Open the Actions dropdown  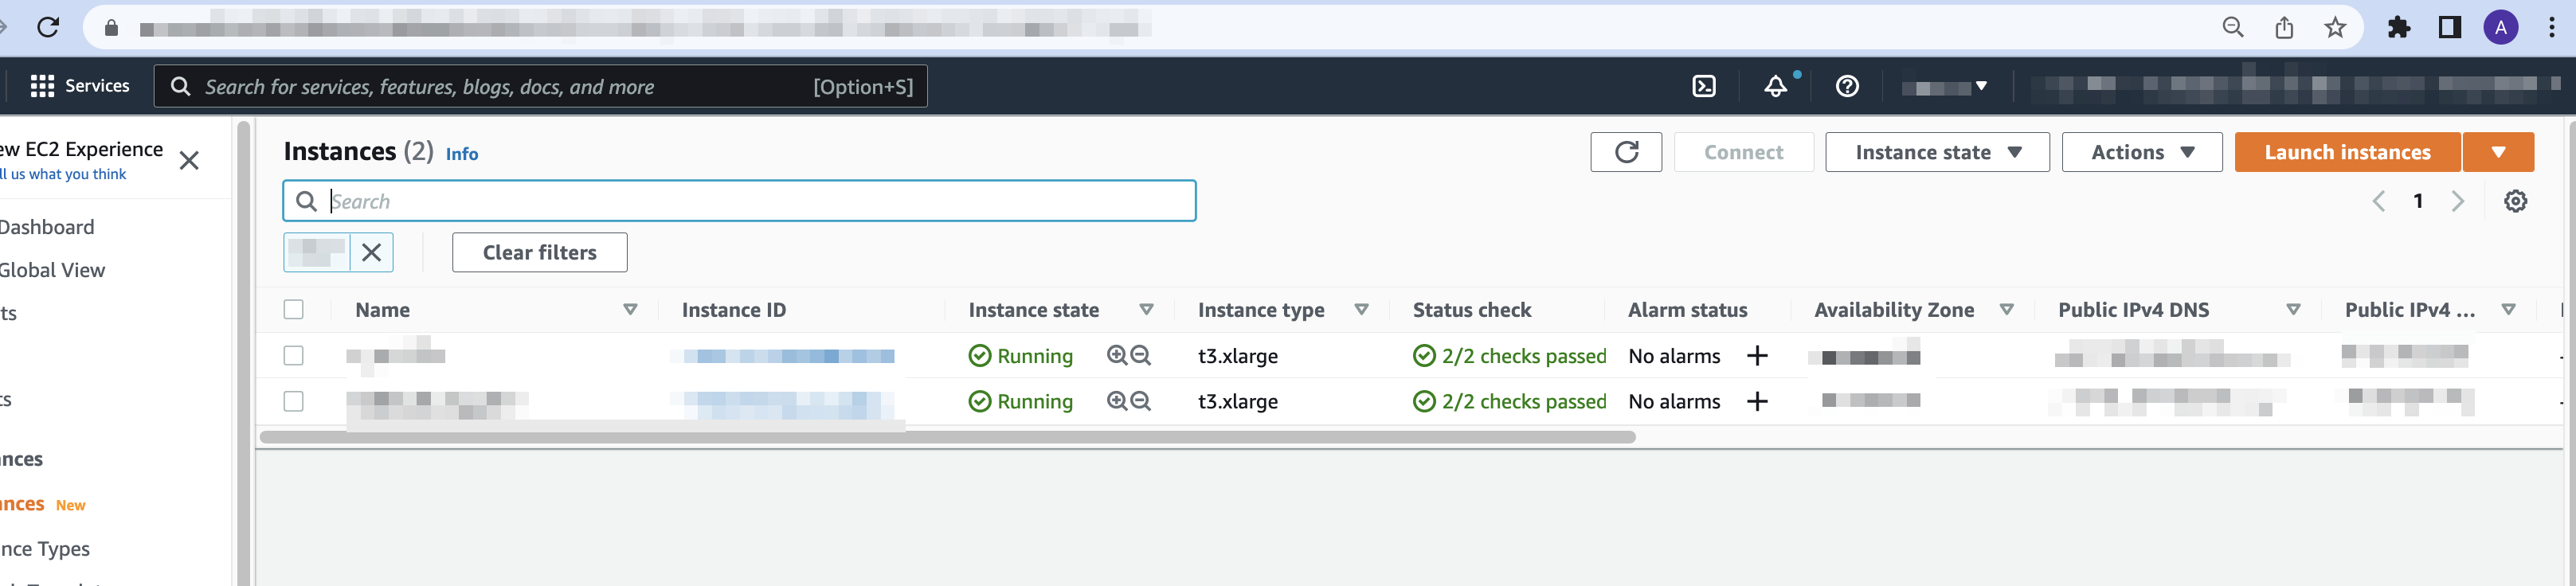[2142, 152]
